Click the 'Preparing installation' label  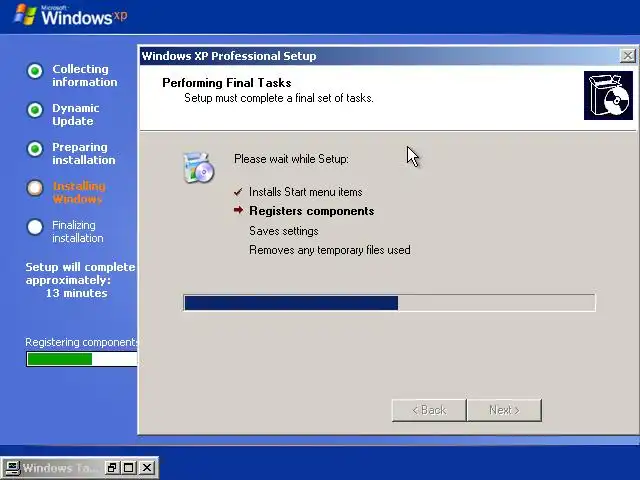tap(84, 153)
